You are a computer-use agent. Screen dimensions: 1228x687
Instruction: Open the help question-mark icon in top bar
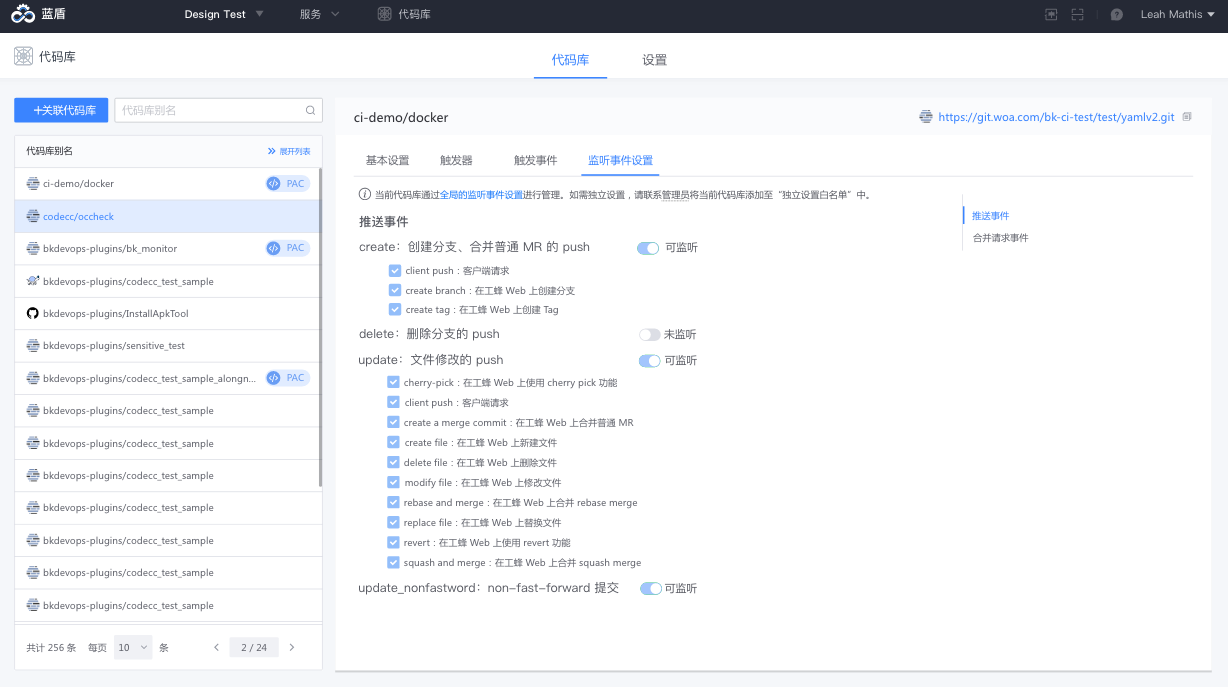(x=1116, y=14)
